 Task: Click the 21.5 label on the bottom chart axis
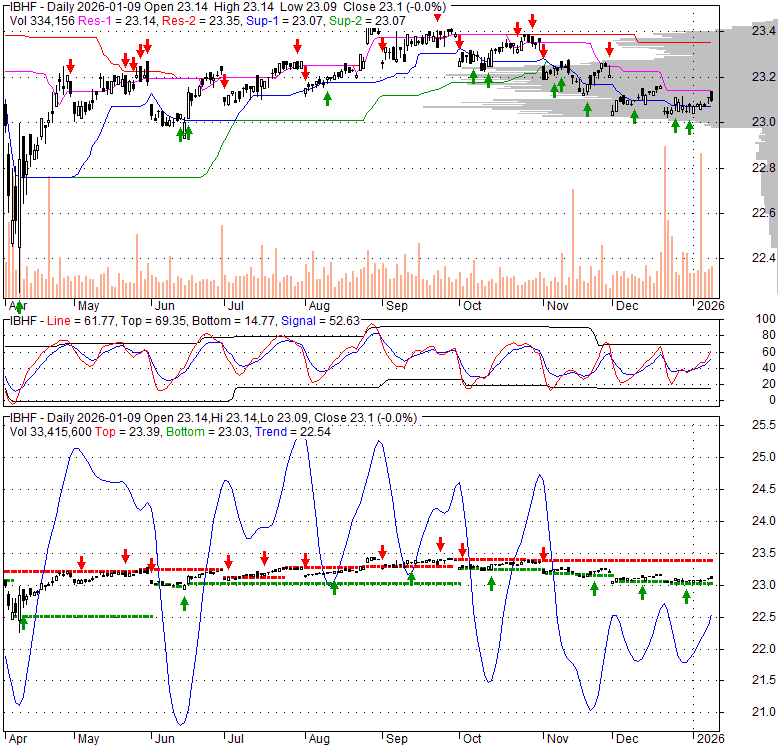(x=763, y=680)
